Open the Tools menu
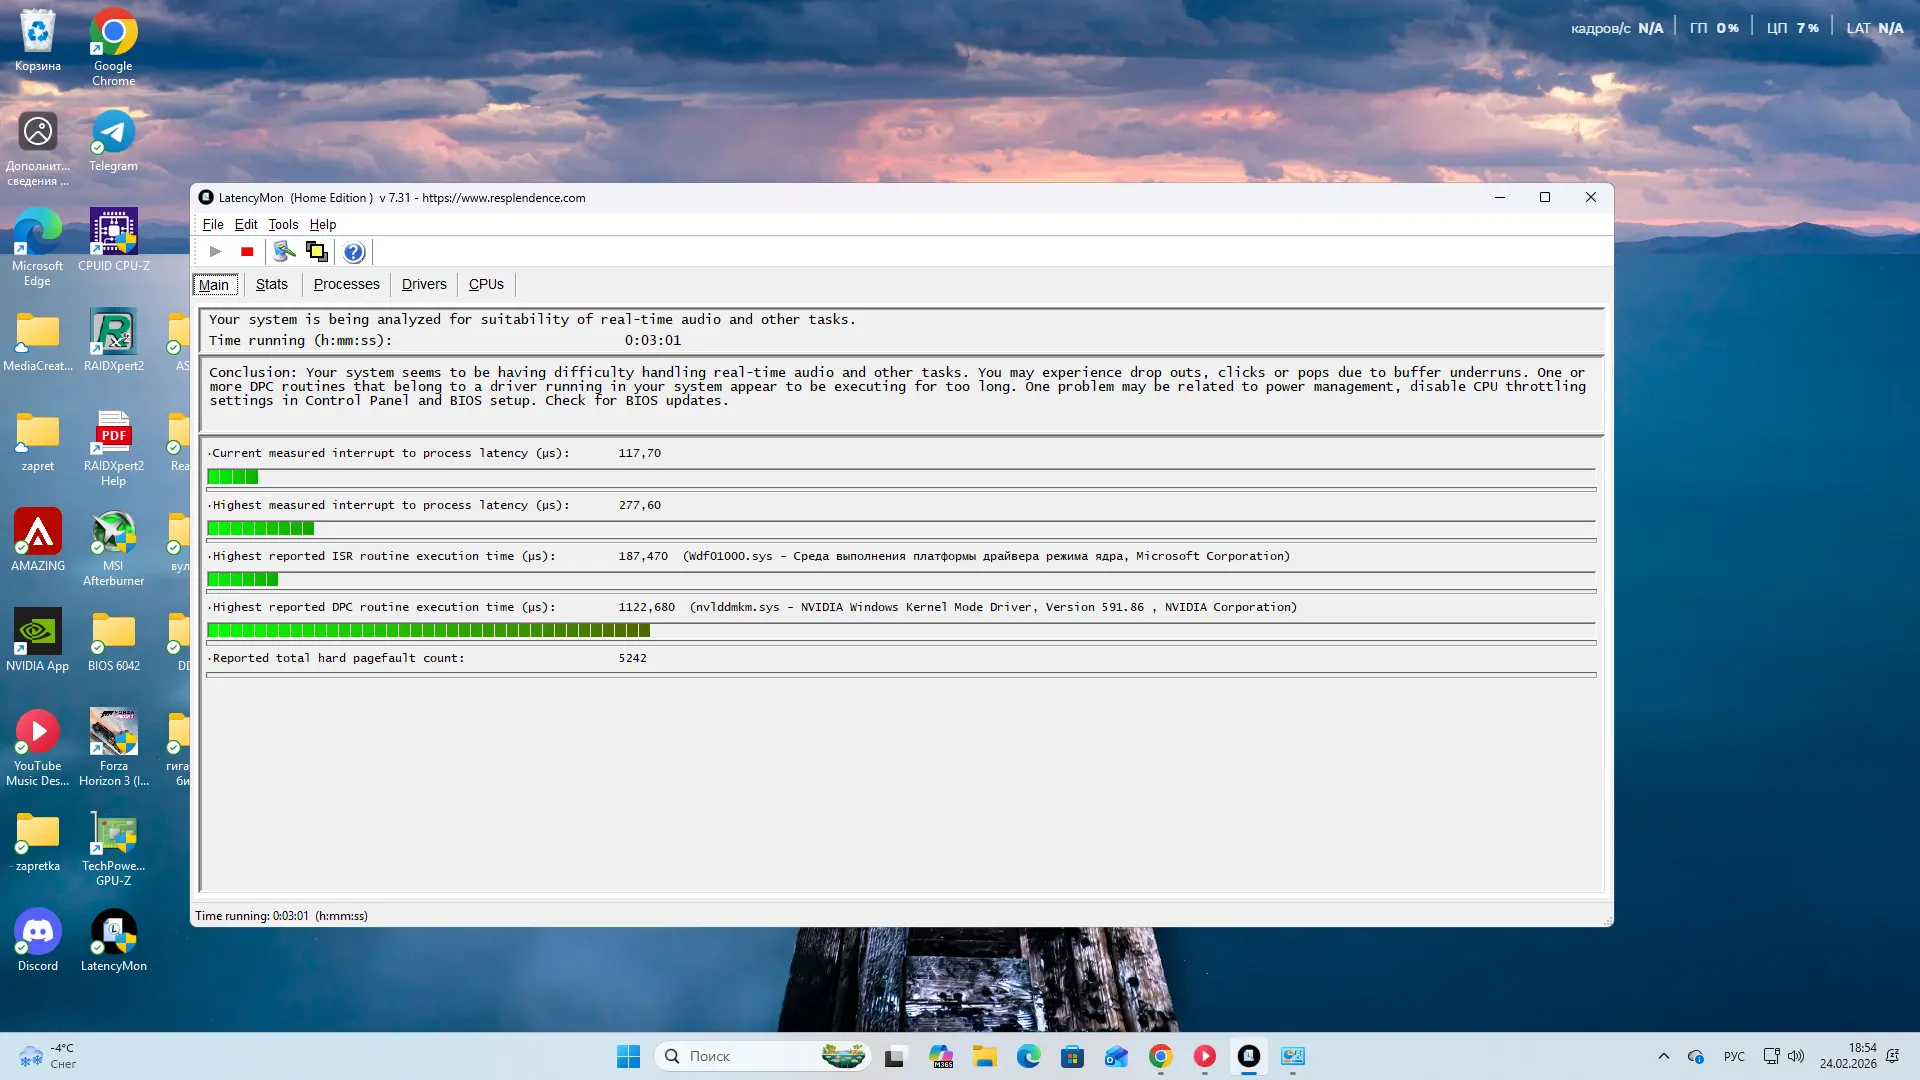Screen dimensions: 1920x1080 click(283, 224)
